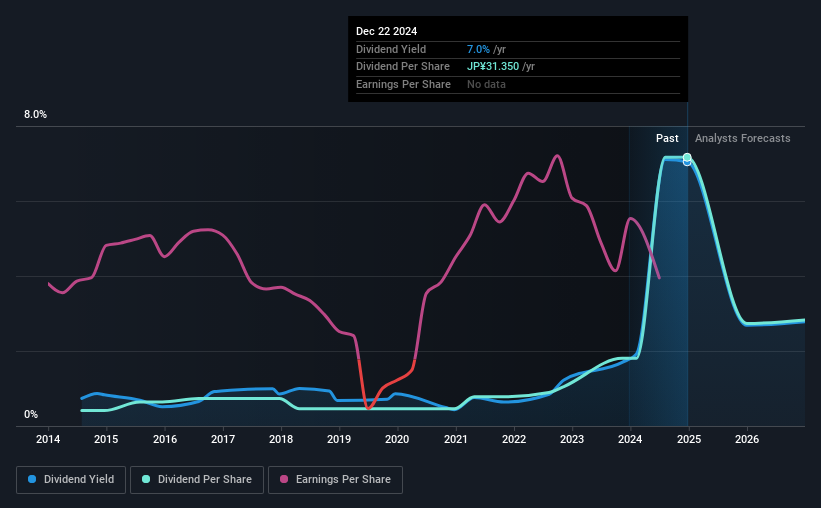821x508 pixels.
Task: Click the 2016 x-axis year label
Action: [x=165, y=439]
